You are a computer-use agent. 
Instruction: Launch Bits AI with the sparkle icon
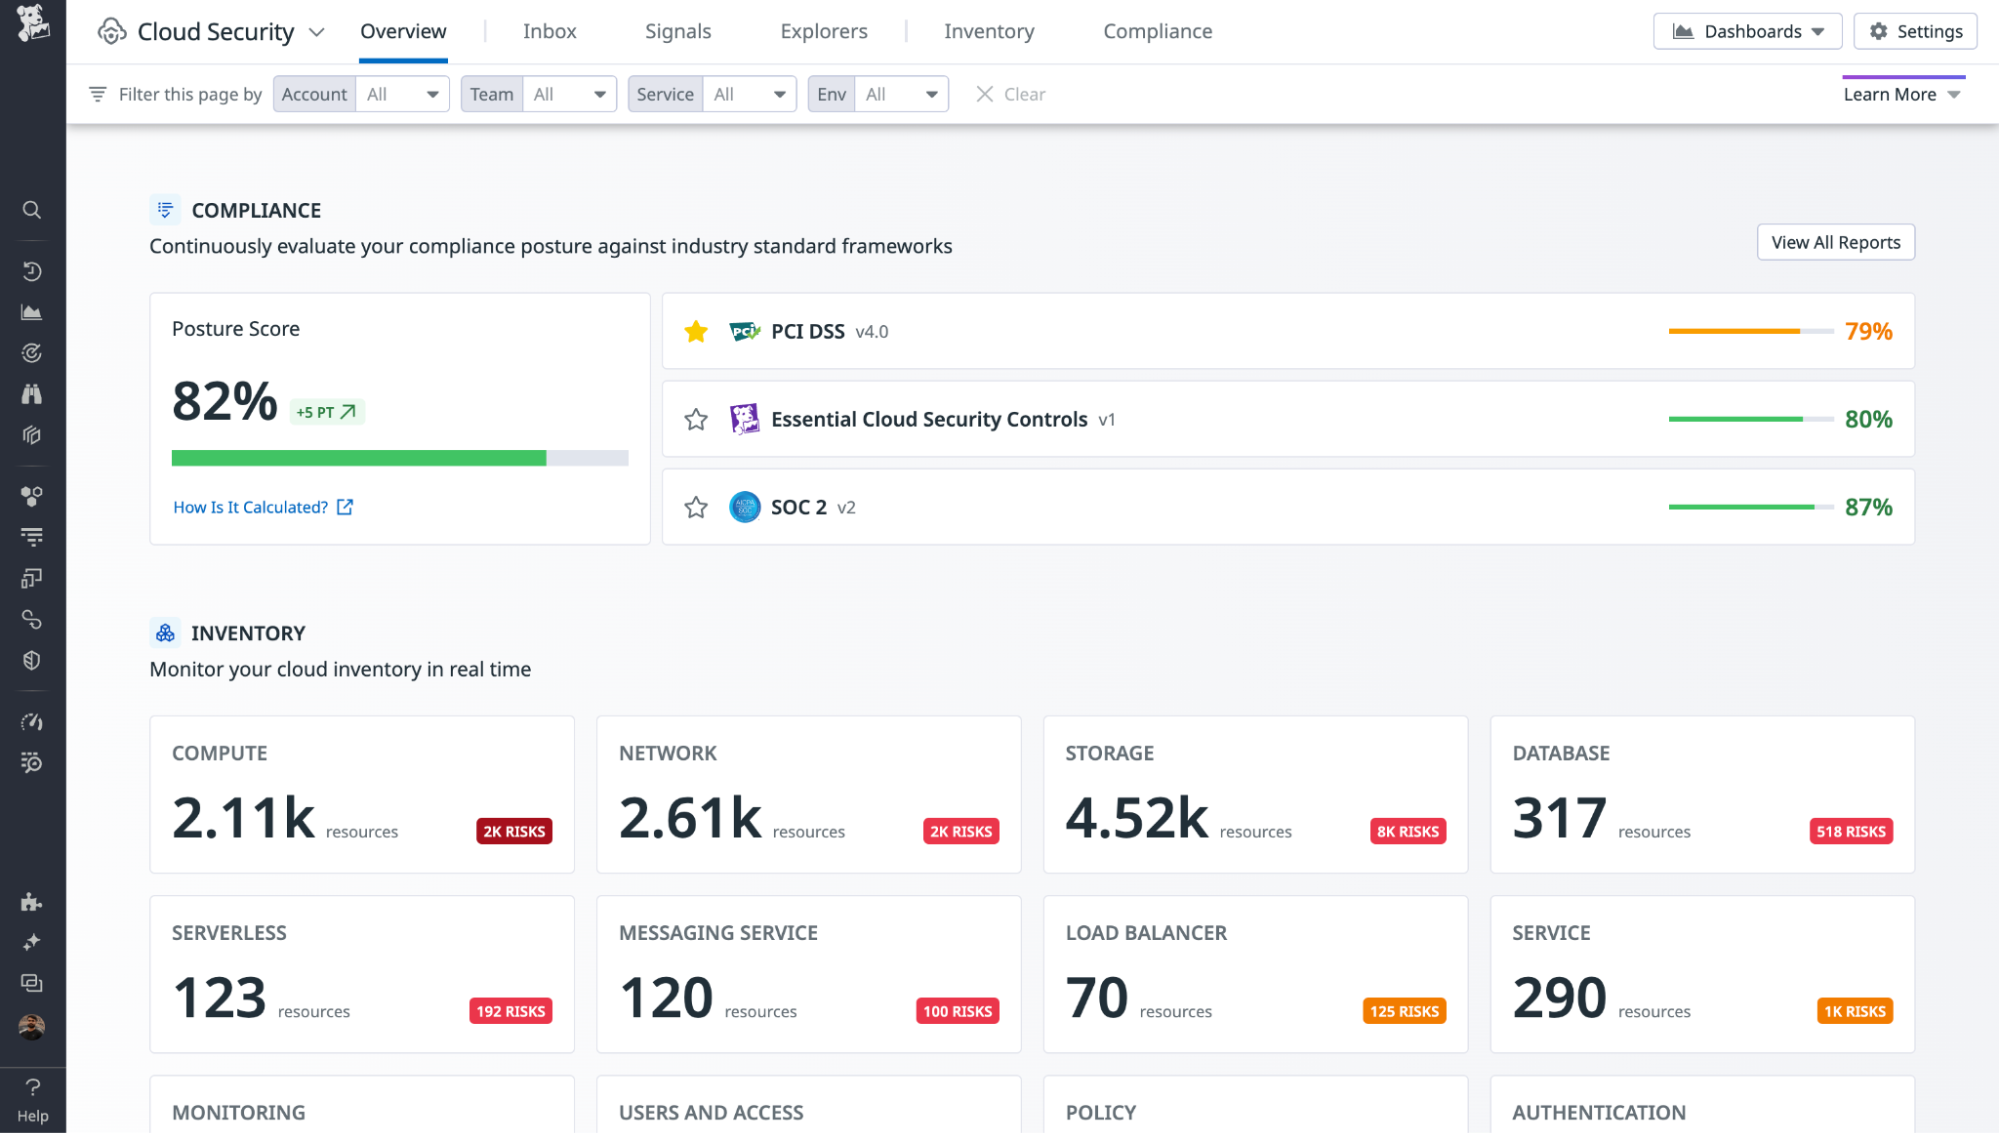[32, 941]
